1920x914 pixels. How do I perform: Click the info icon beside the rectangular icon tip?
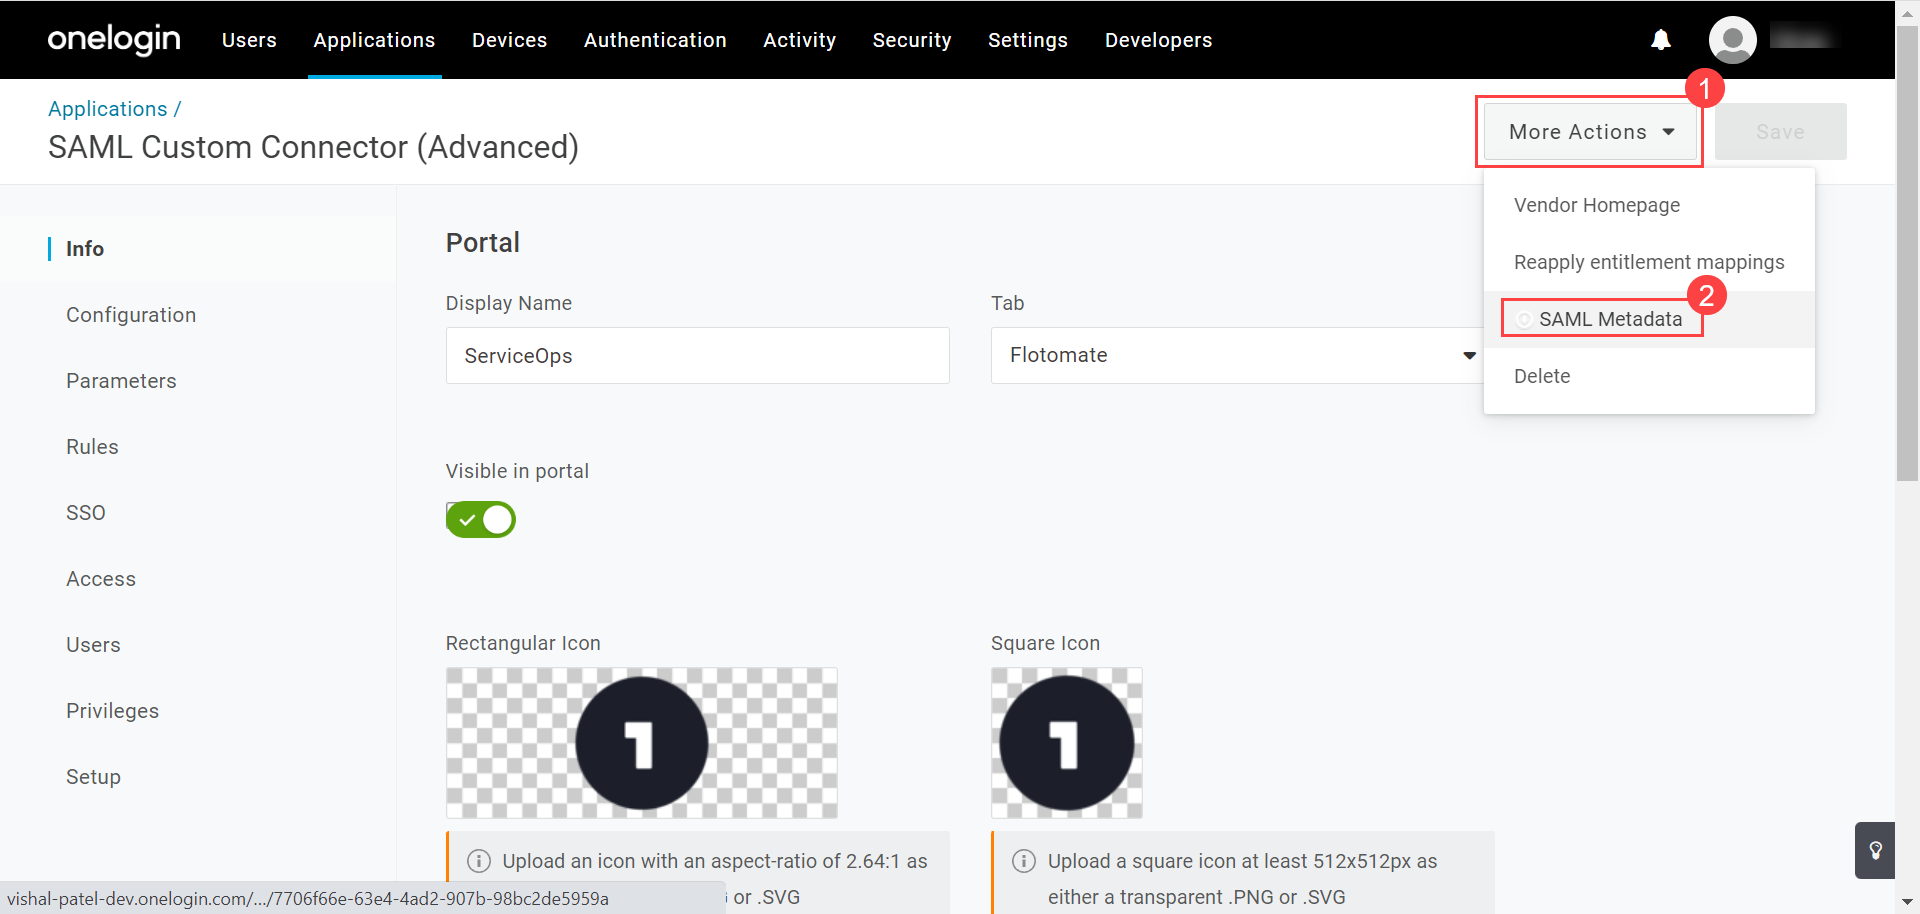(478, 861)
